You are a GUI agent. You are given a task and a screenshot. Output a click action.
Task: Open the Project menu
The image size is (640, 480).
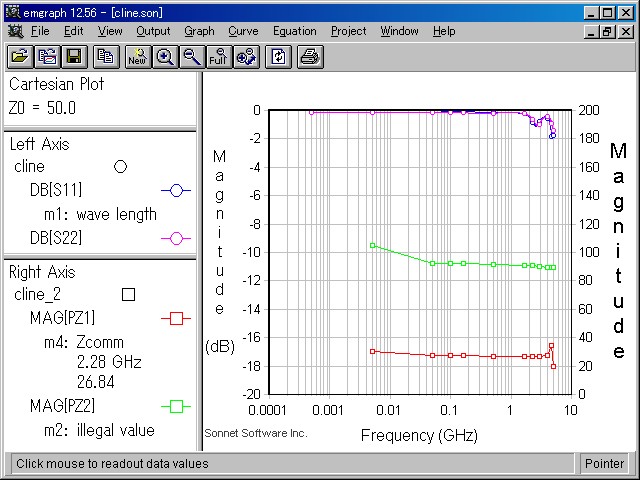349,31
